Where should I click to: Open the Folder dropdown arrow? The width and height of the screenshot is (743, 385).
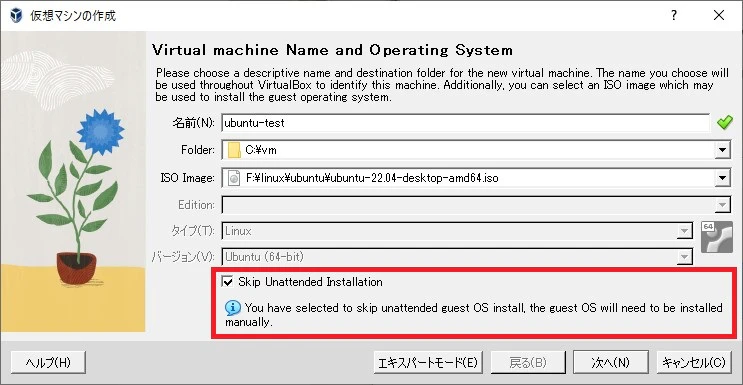pos(722,150)
